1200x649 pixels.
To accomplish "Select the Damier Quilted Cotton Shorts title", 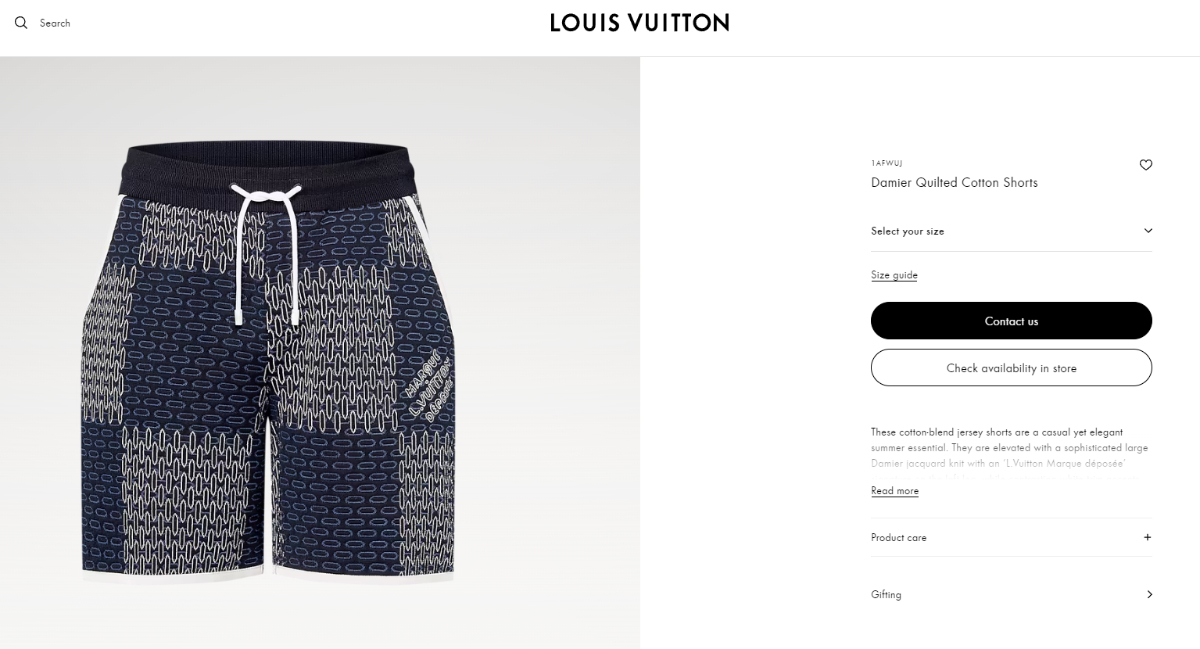I will [x=954, y=183].
